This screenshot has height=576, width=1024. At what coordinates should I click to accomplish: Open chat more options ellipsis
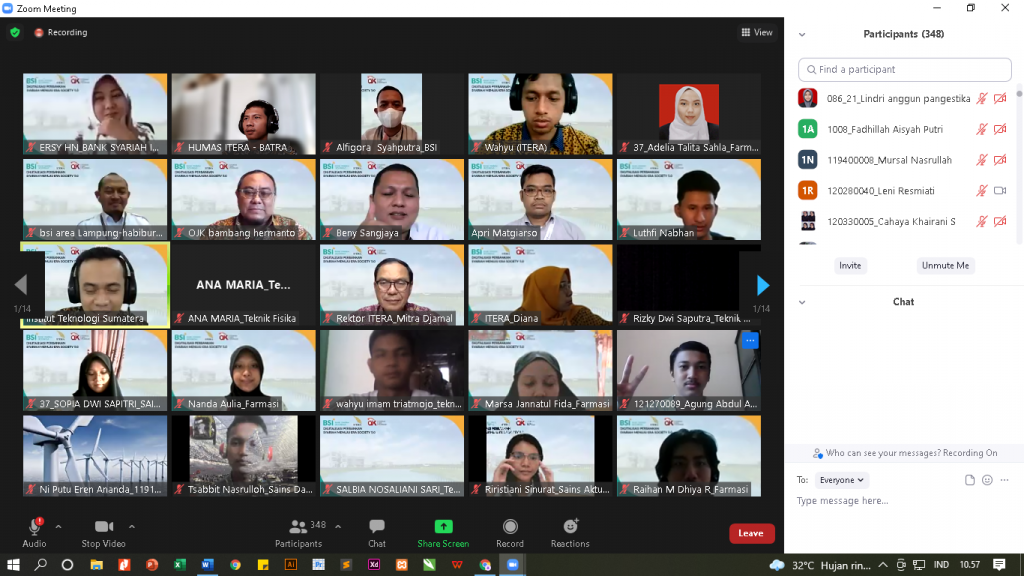point(1004,480)
